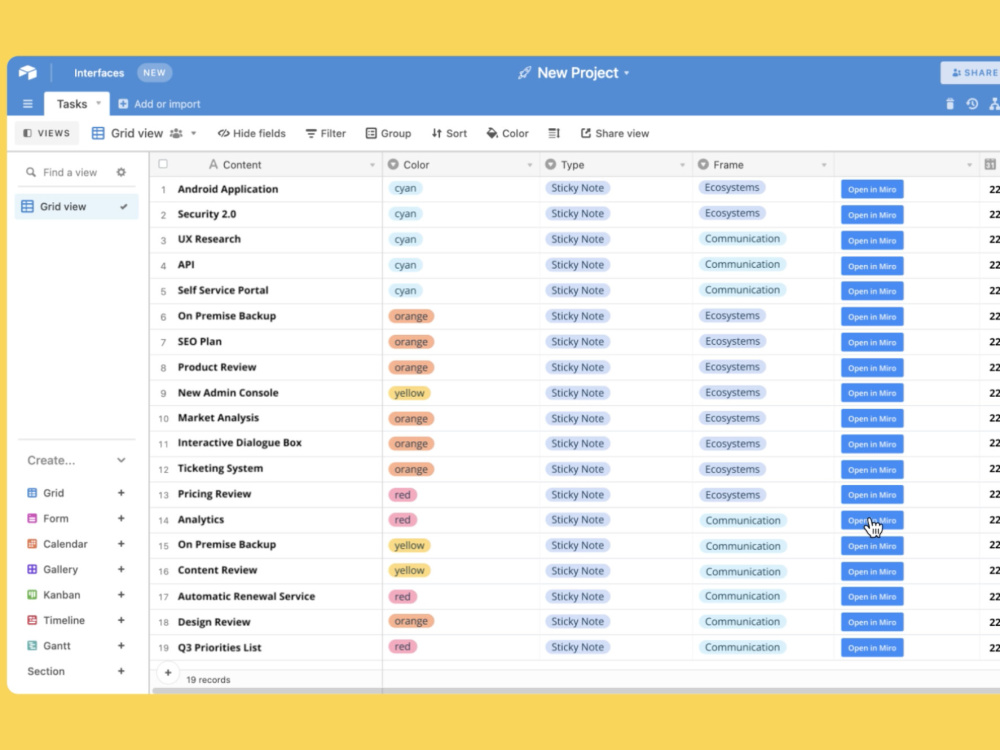The width and height of the screenshot is (1000, 750).
Task: Open the revision history clock icon
Action: tap(972, 104)
